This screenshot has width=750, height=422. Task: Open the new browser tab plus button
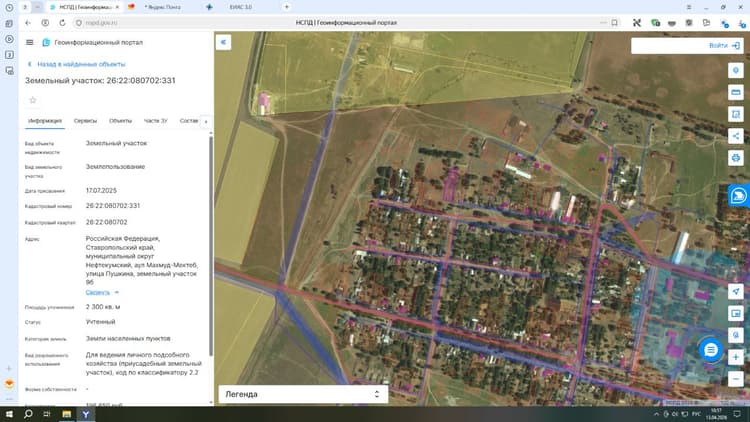tap(287, 7)
